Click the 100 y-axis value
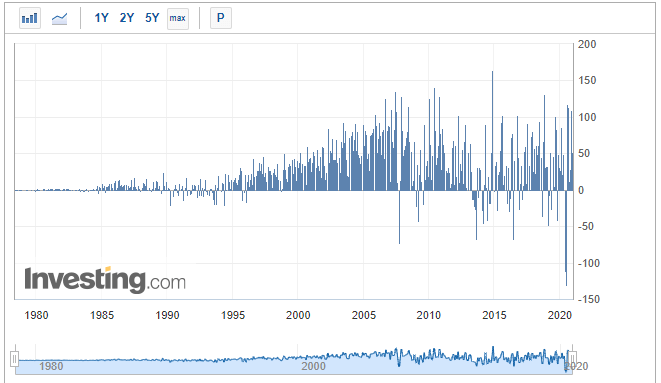The width and height of the screenshot is (661, 383). pos(587,117)
